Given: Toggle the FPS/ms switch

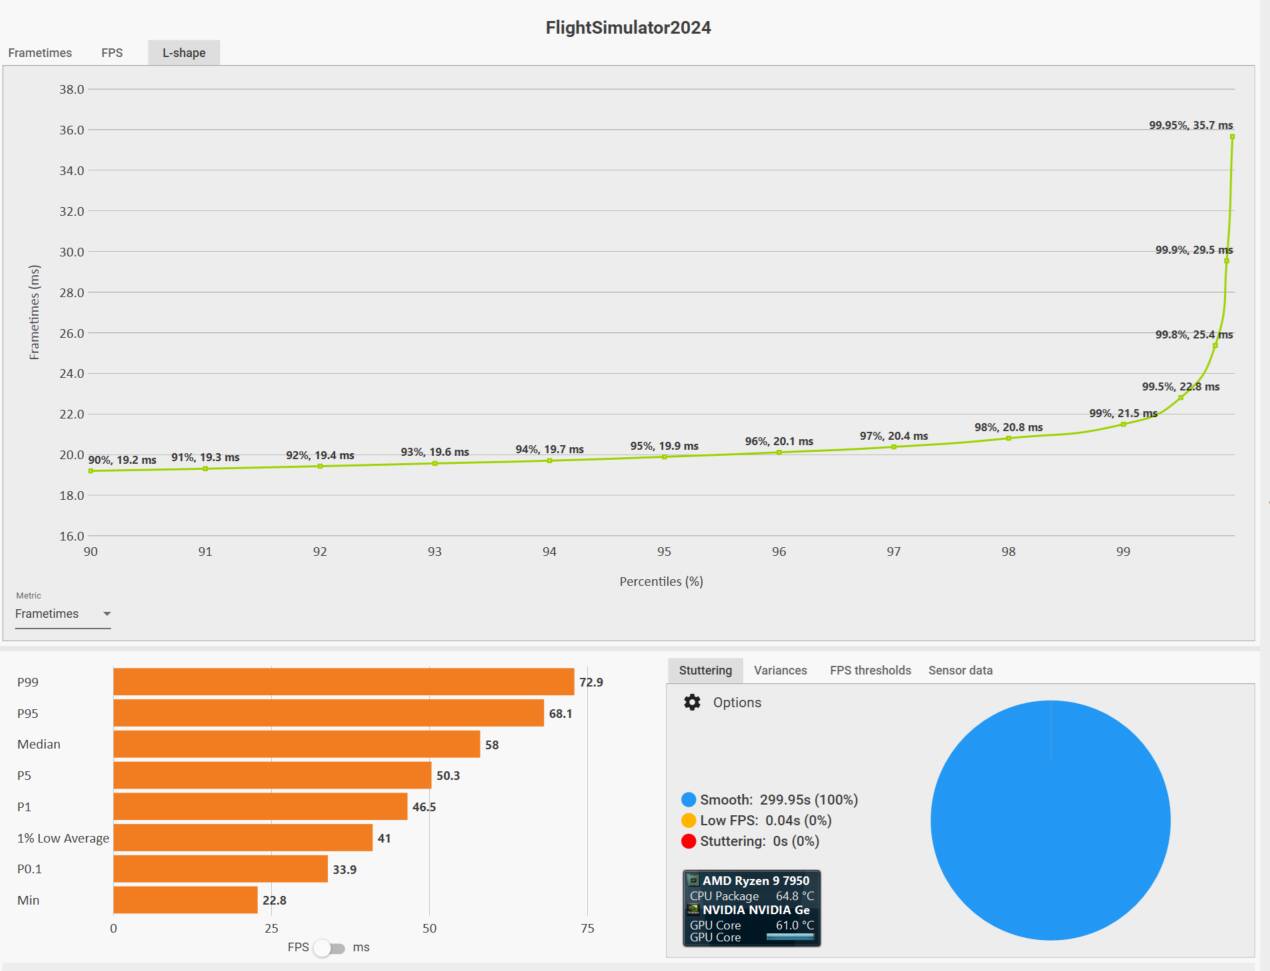Looking at the screenshot, I should pos(330,948).
